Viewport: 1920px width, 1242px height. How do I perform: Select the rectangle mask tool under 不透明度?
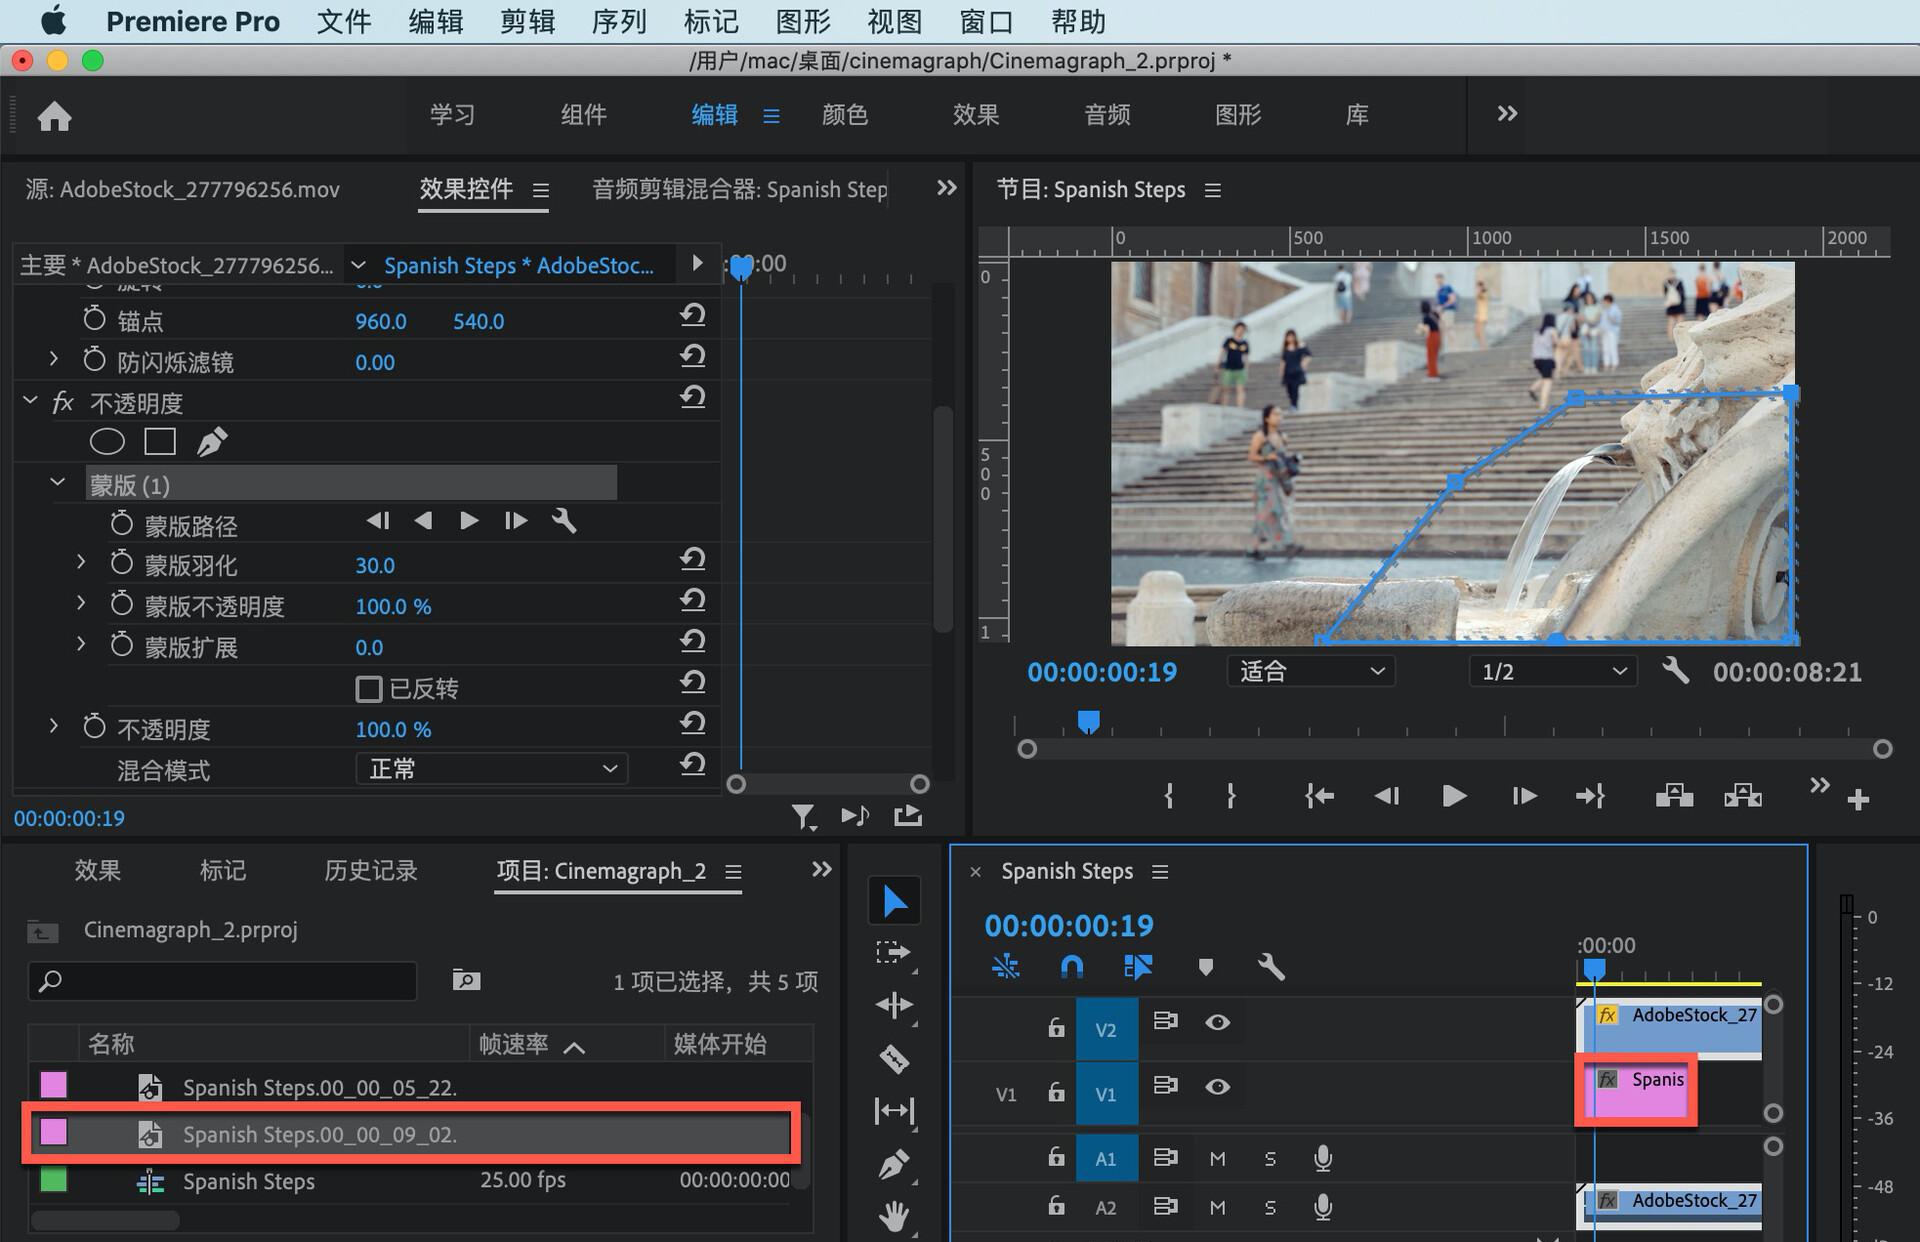tap(160, 442)
